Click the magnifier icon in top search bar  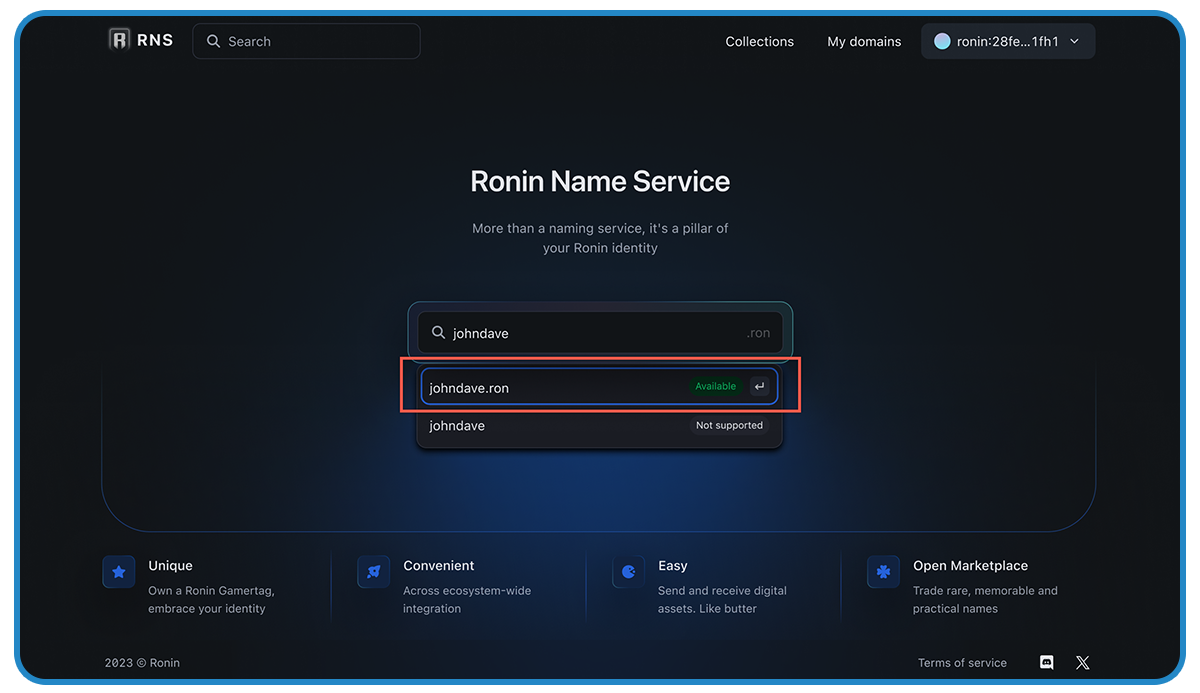point(213,41)
